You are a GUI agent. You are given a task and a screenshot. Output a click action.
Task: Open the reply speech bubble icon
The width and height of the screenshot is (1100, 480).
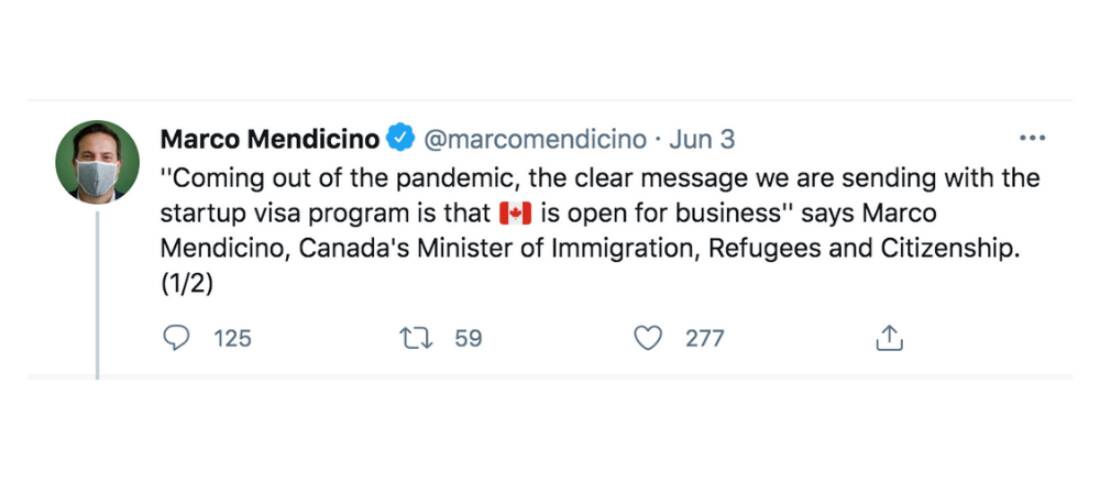click(176, 339)
